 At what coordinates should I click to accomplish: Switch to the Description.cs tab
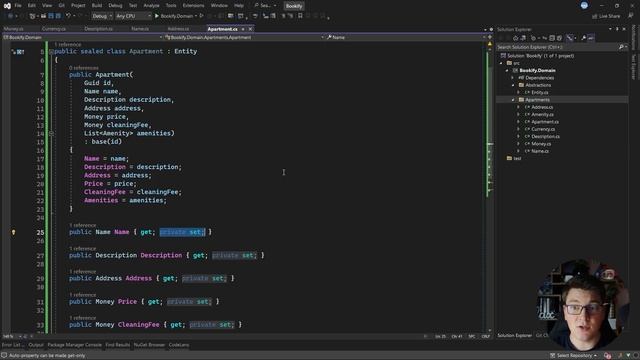click(98, 29)
